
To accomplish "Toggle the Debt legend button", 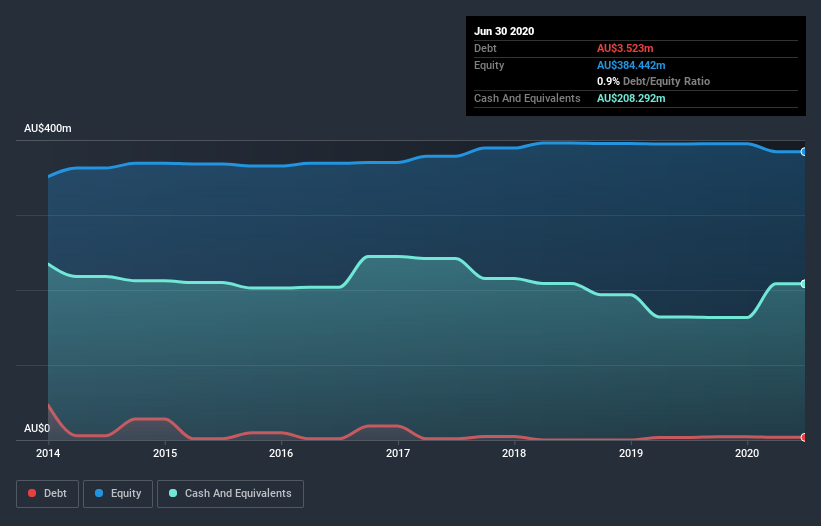I will pos(47,494).
